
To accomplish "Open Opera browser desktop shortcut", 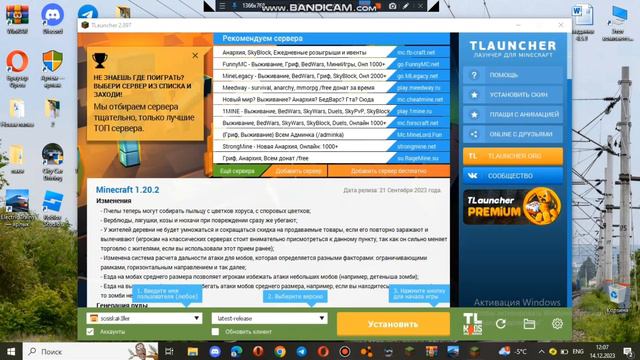I will click(x=17, y=69).
